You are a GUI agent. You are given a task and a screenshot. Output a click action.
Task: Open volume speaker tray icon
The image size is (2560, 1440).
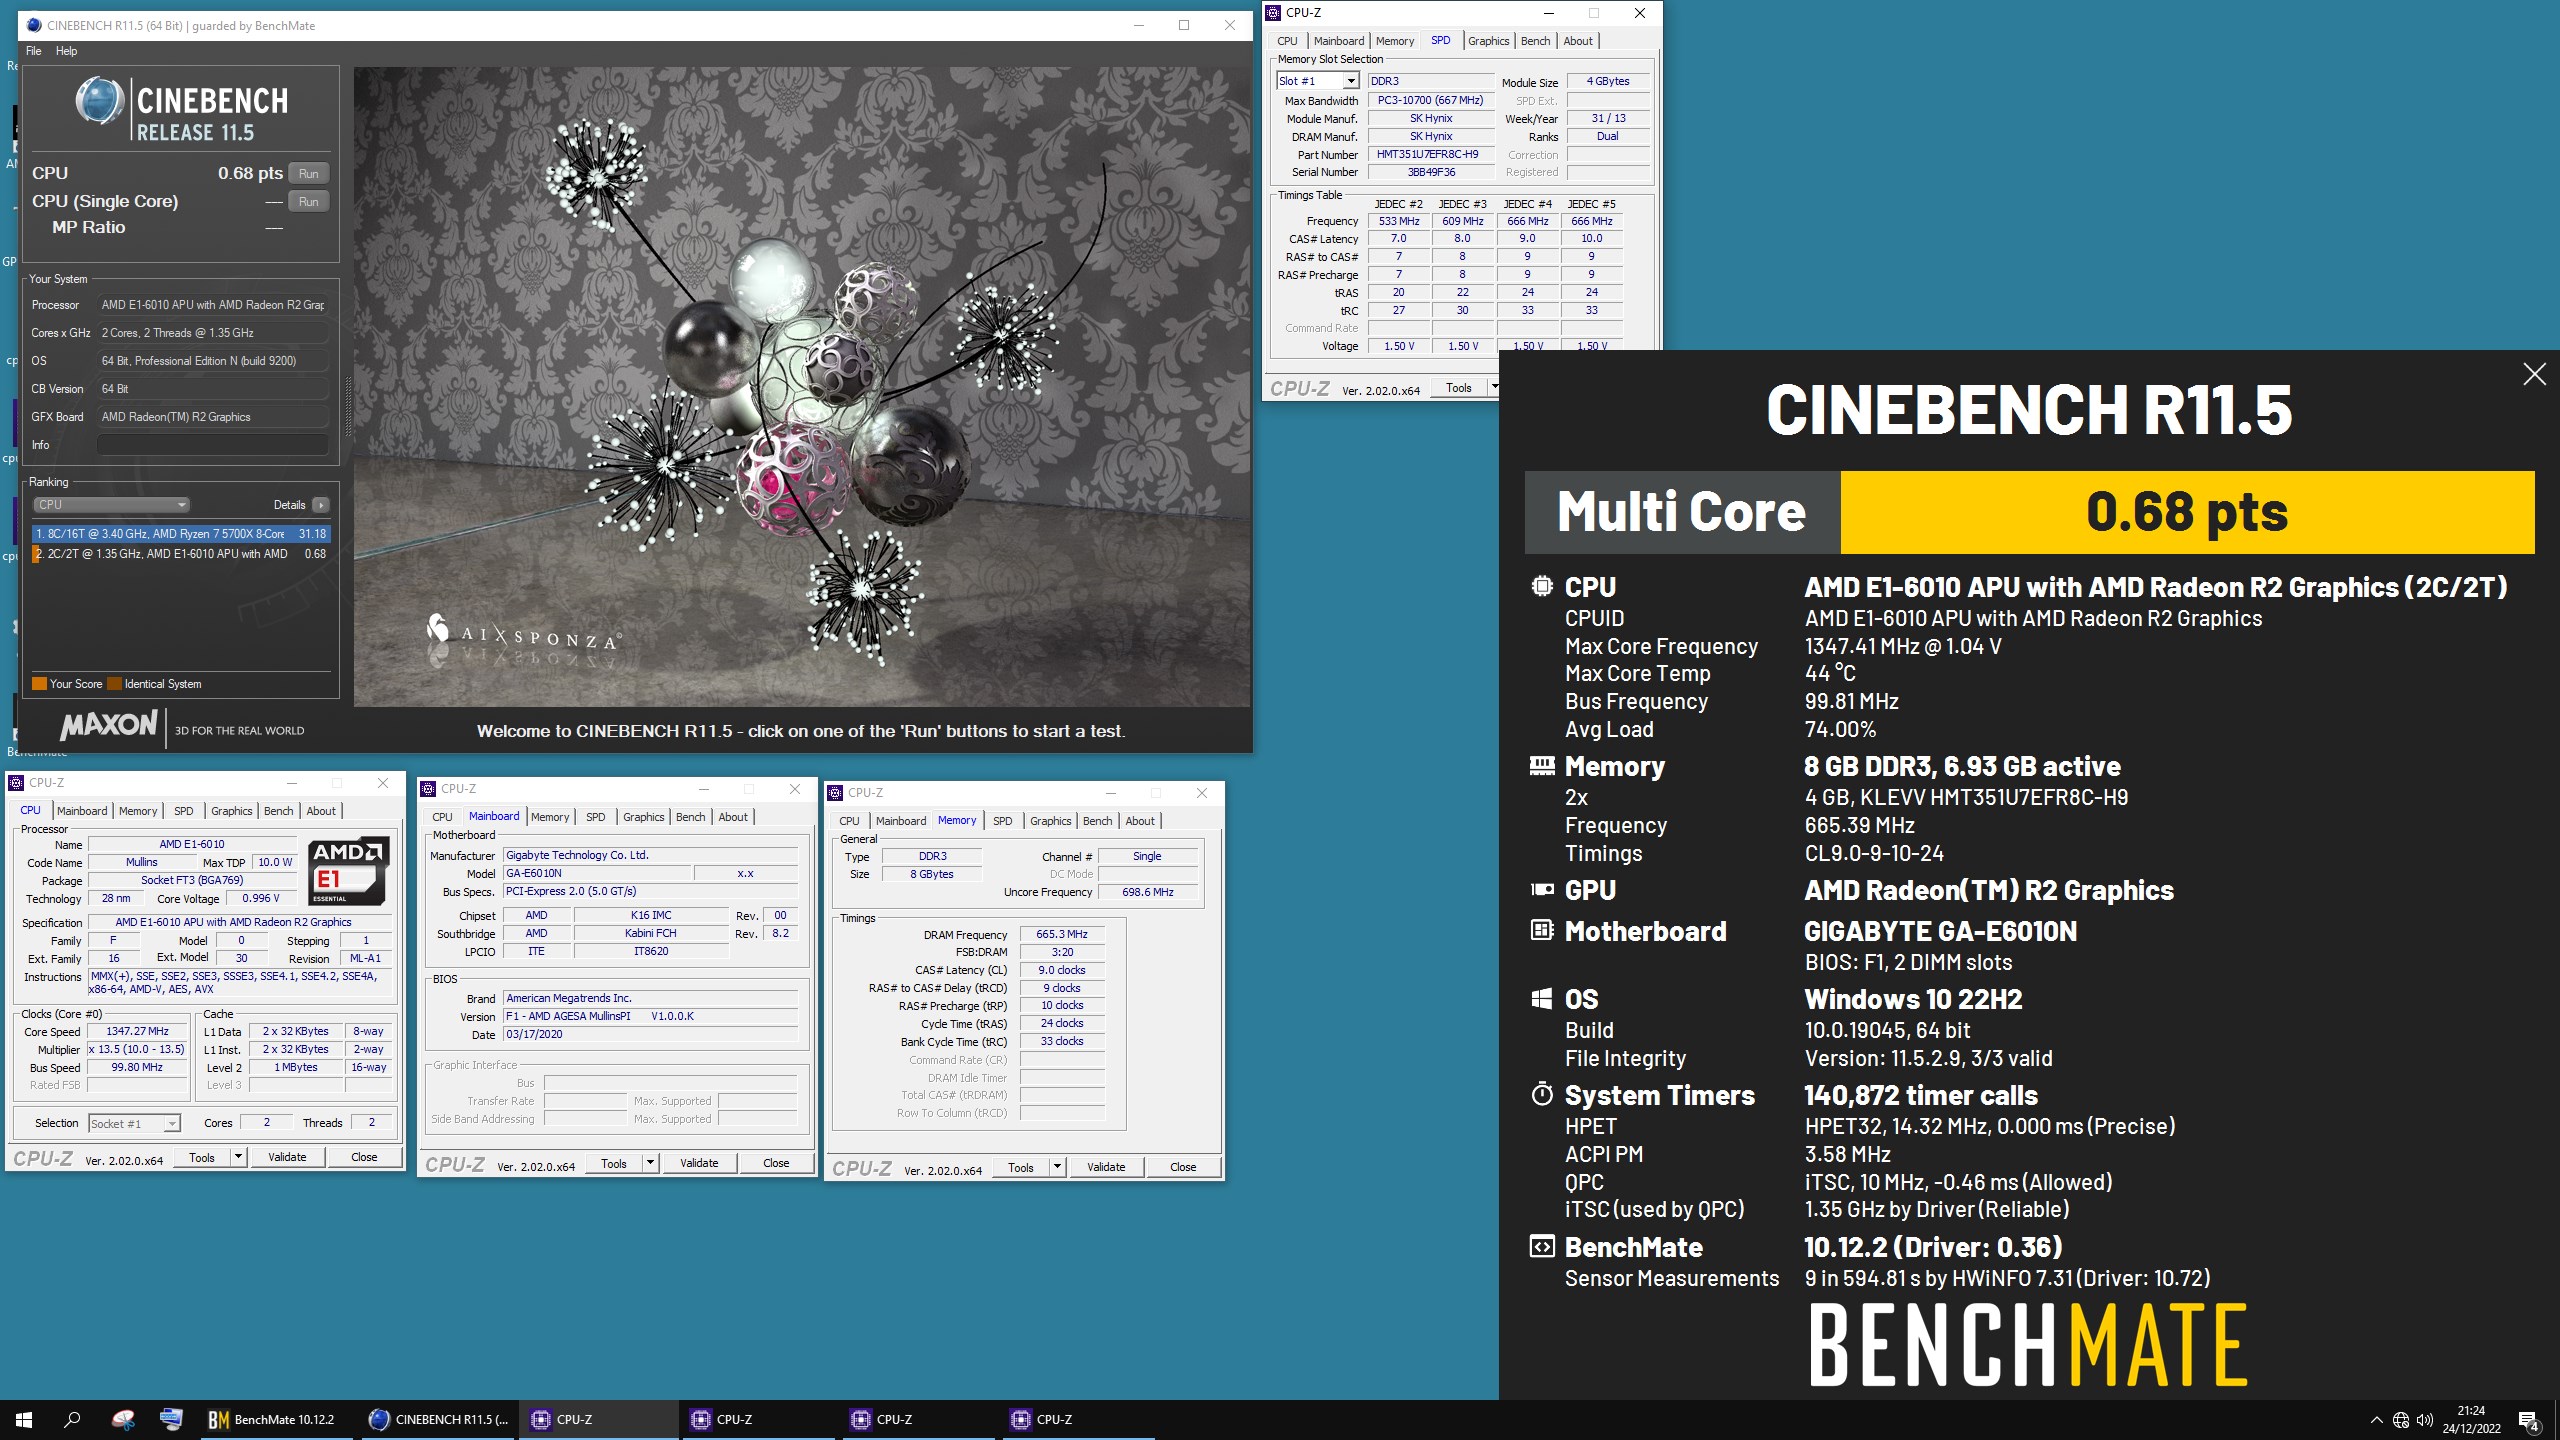pos(2424,1420)
